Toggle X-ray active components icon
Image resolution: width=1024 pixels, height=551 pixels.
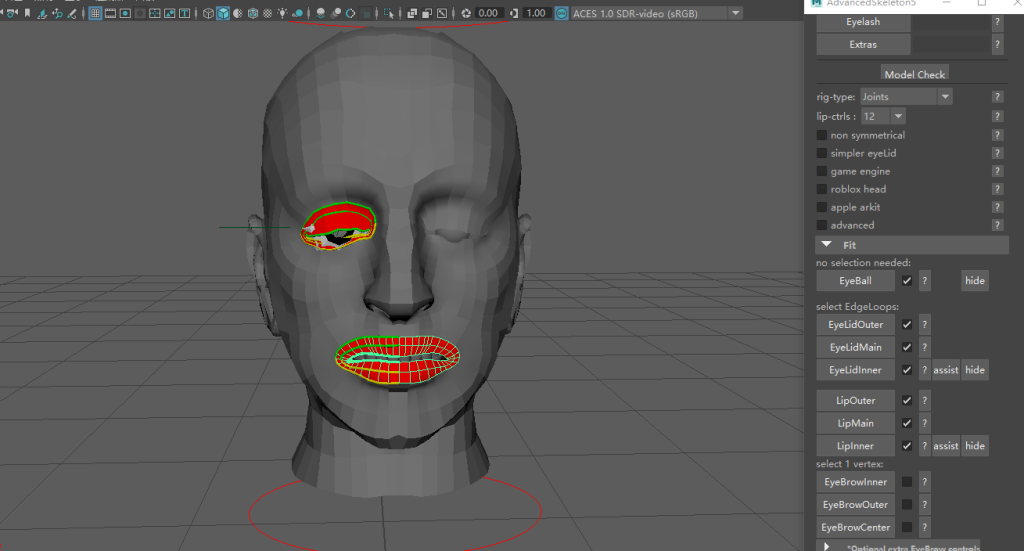tap(427, 13)
